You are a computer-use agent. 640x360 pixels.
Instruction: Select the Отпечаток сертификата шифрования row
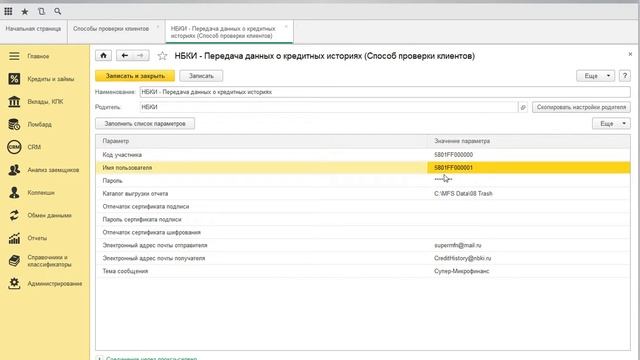[x=363, y=232]
